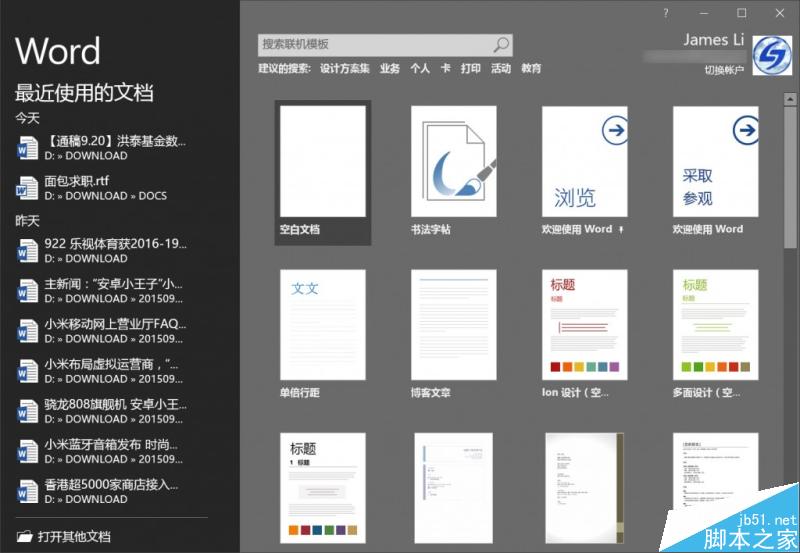Screen dimensions: 800x553
Task: Click 打开其他文档 link
Action: point(74,537)
